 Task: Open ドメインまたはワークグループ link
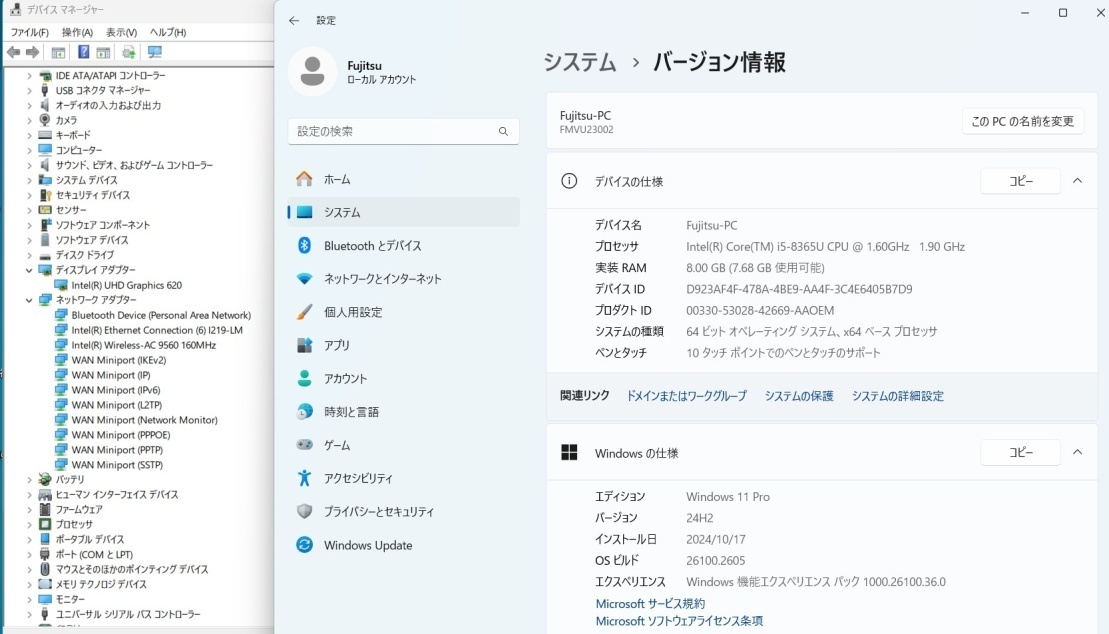pyautogui.click(x=686, y=396)
